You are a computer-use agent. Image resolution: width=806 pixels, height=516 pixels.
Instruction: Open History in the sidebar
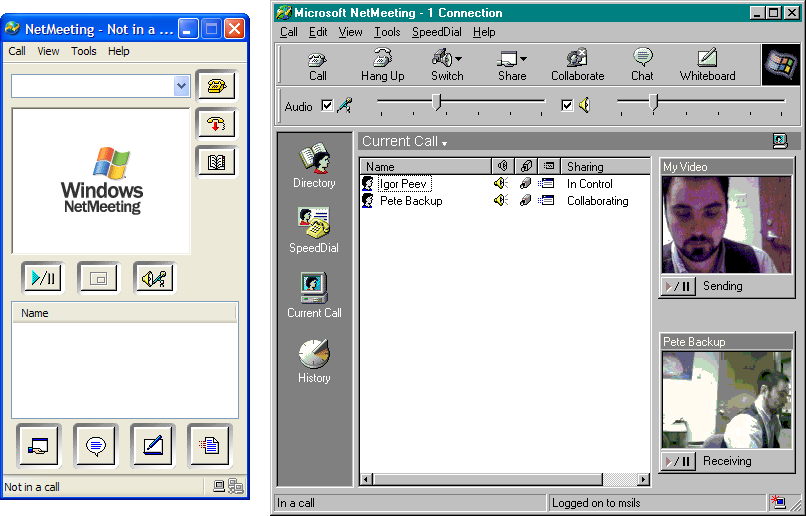click(x=314, y=361)
